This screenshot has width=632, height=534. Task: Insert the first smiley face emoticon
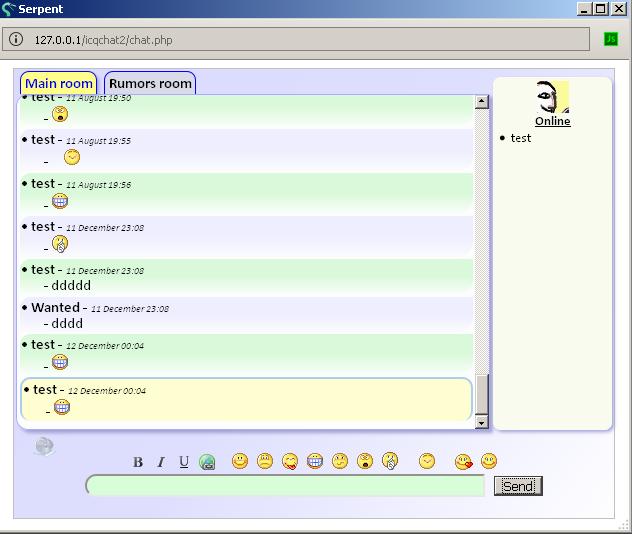[240, 461]
